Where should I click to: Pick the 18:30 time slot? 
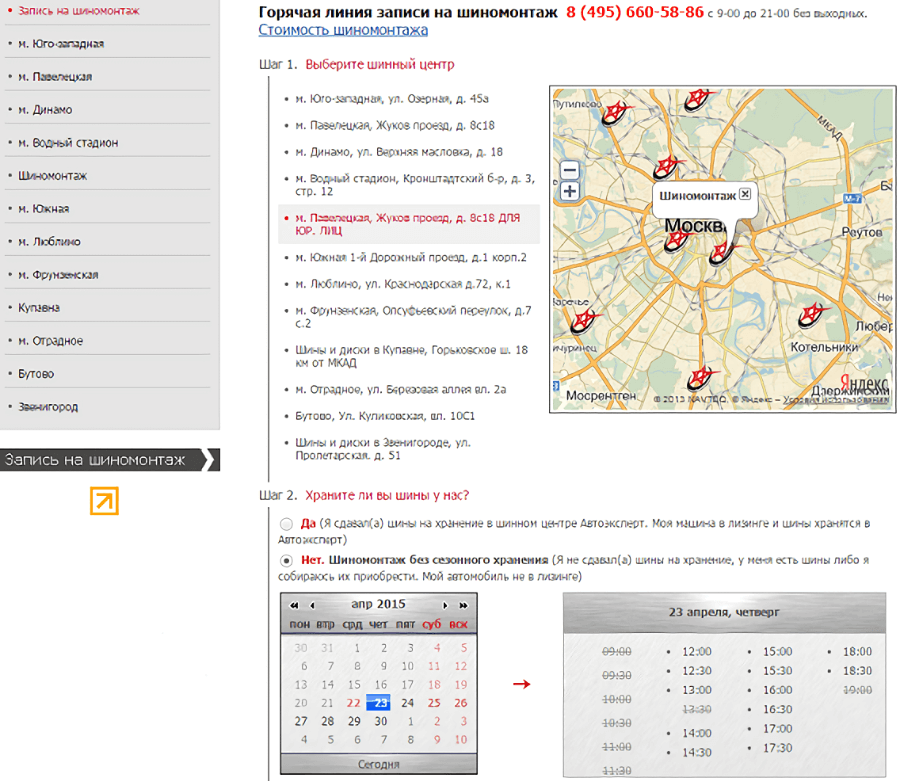click(857, 671)
